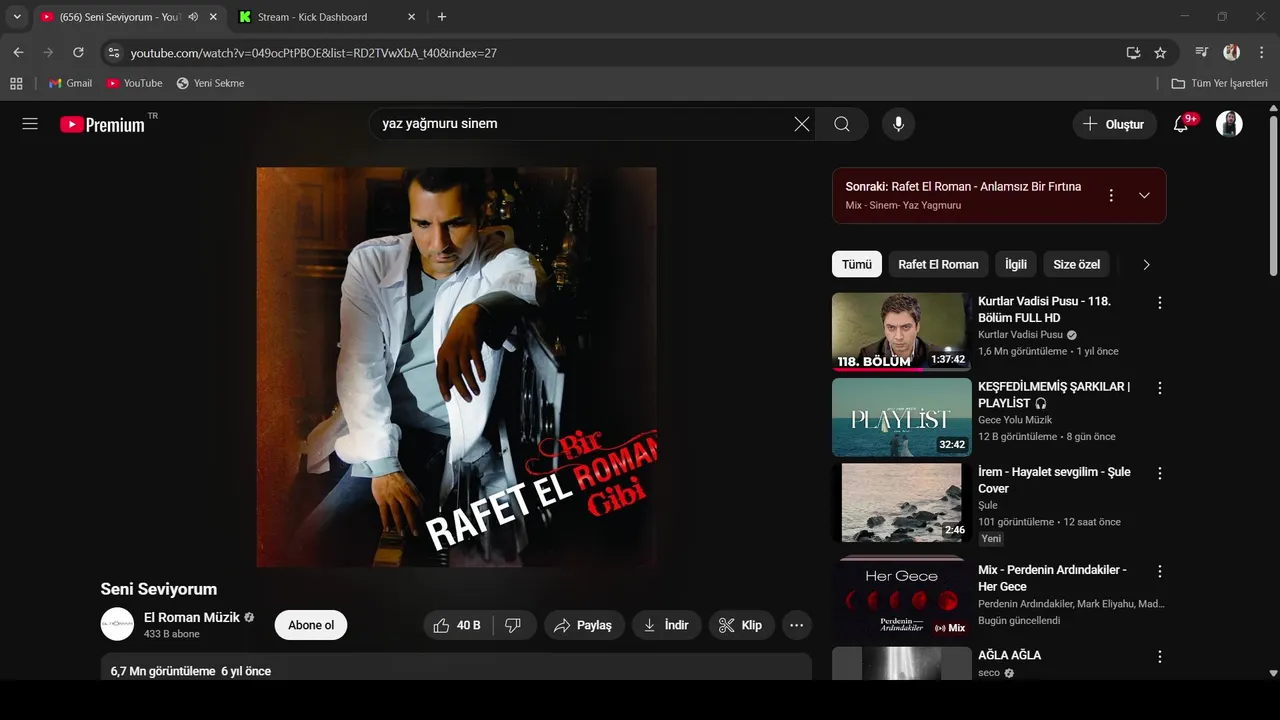Select the Tümü filter chip

coord(857,264)
